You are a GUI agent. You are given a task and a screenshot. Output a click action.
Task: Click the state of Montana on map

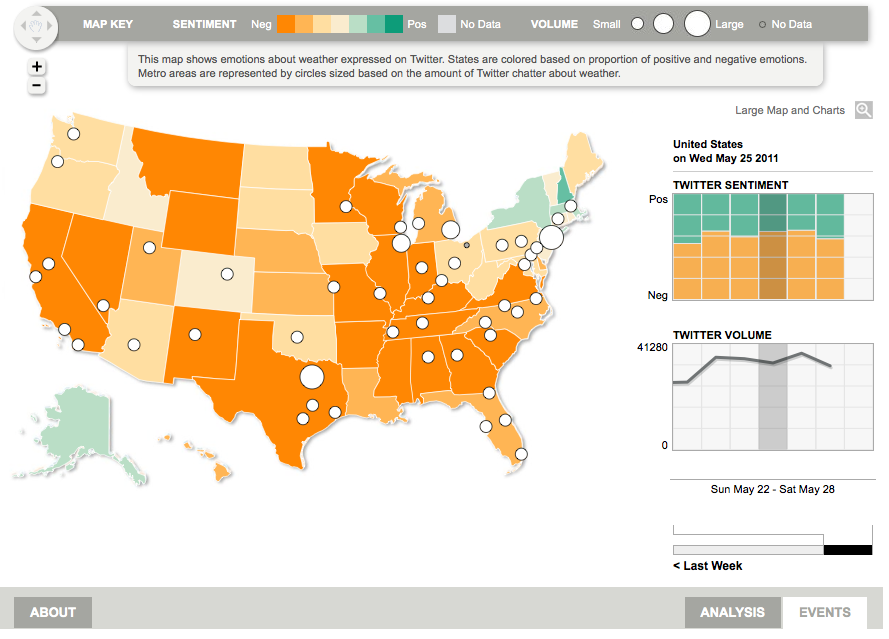point(190,162)
